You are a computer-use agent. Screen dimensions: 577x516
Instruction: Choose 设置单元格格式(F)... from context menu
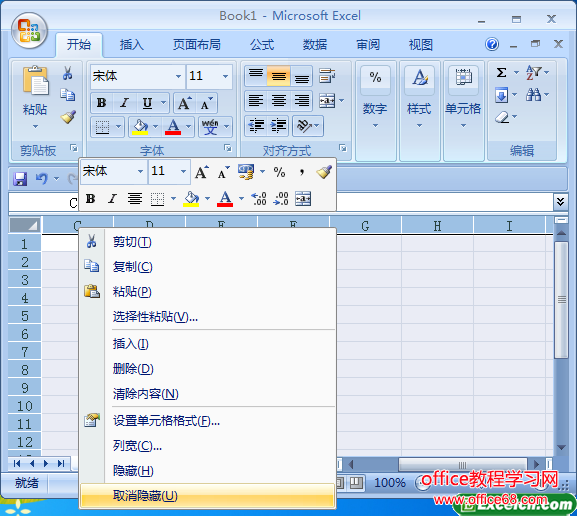(x=207, y=421)
